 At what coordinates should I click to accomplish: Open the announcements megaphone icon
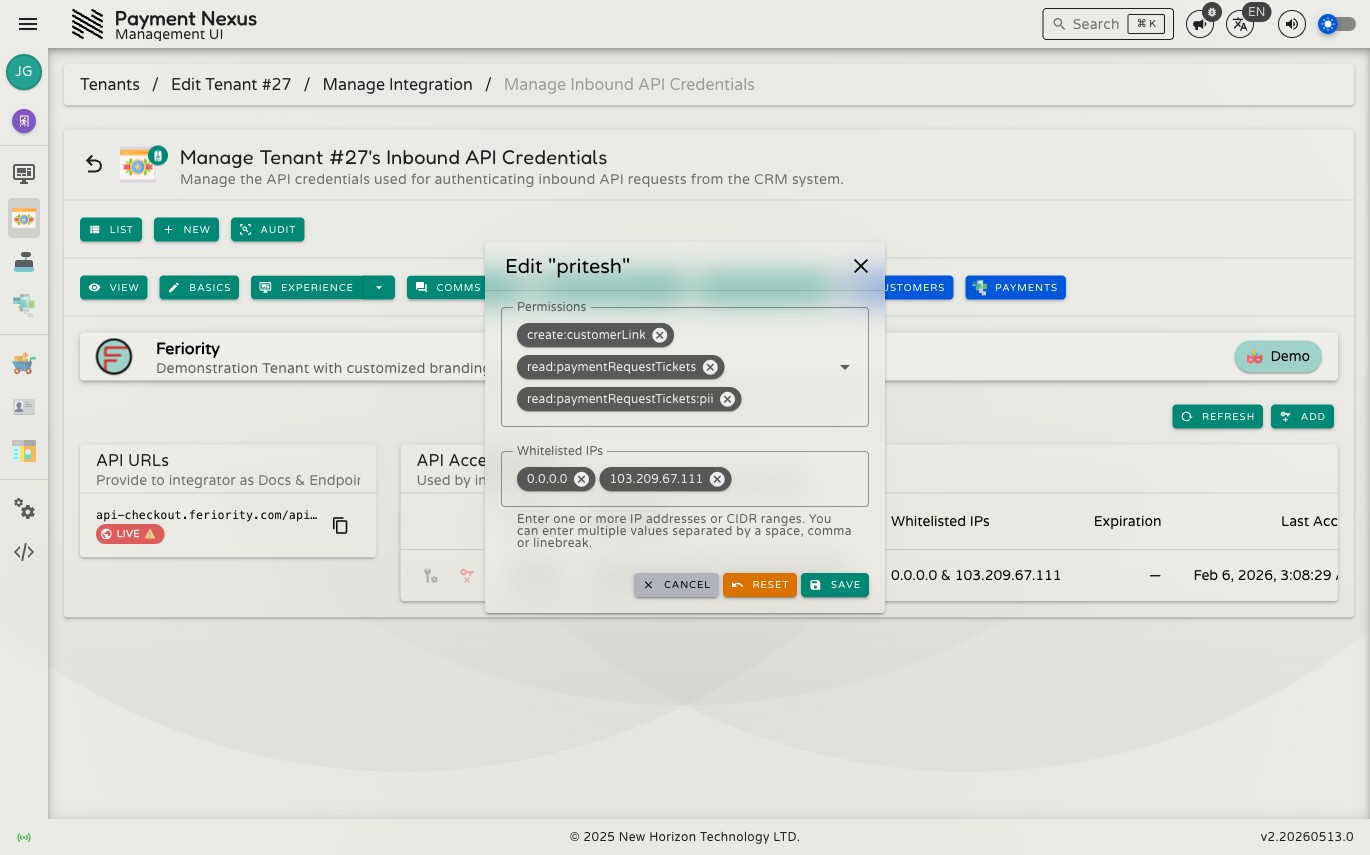click(1199, 24)
